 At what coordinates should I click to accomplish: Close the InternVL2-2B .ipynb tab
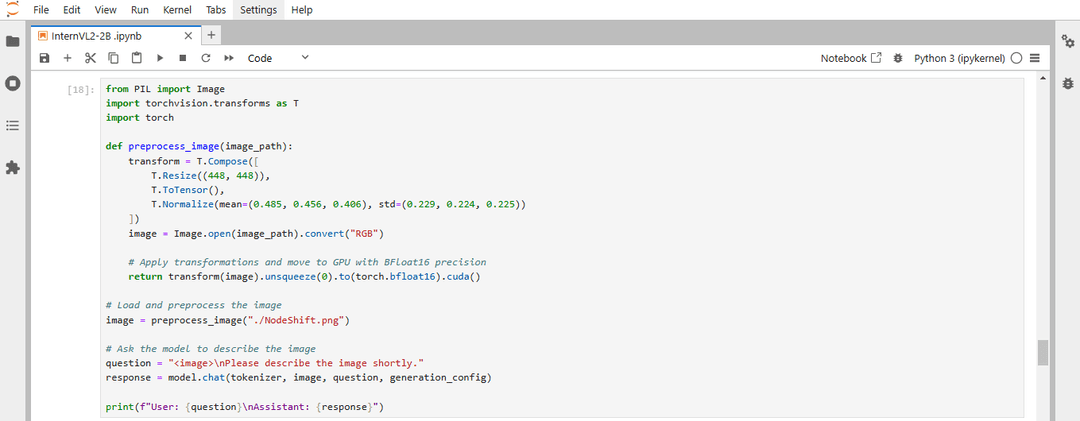click(x=188, y=36)
